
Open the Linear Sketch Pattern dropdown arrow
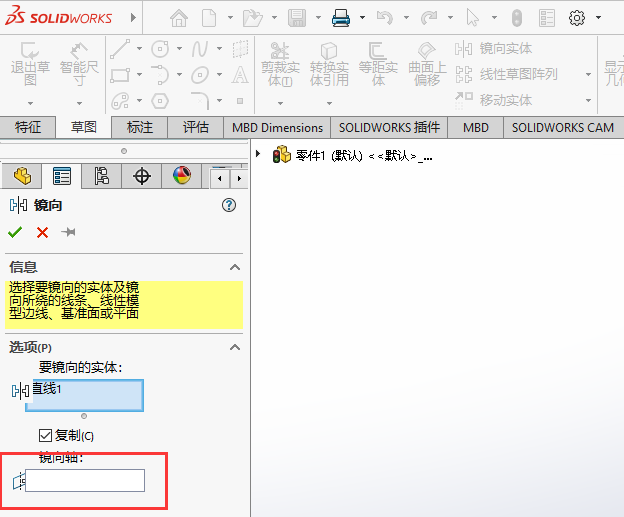589,74
